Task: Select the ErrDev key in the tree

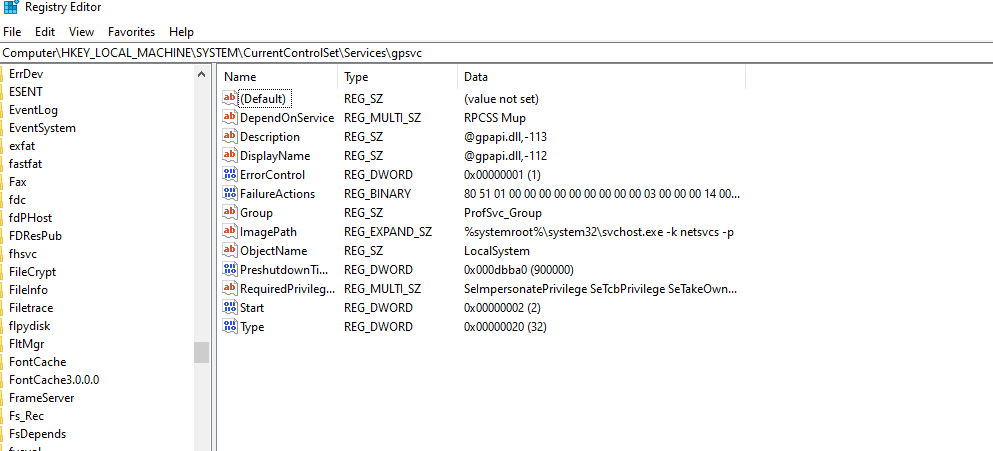Action: pos(26,73)
